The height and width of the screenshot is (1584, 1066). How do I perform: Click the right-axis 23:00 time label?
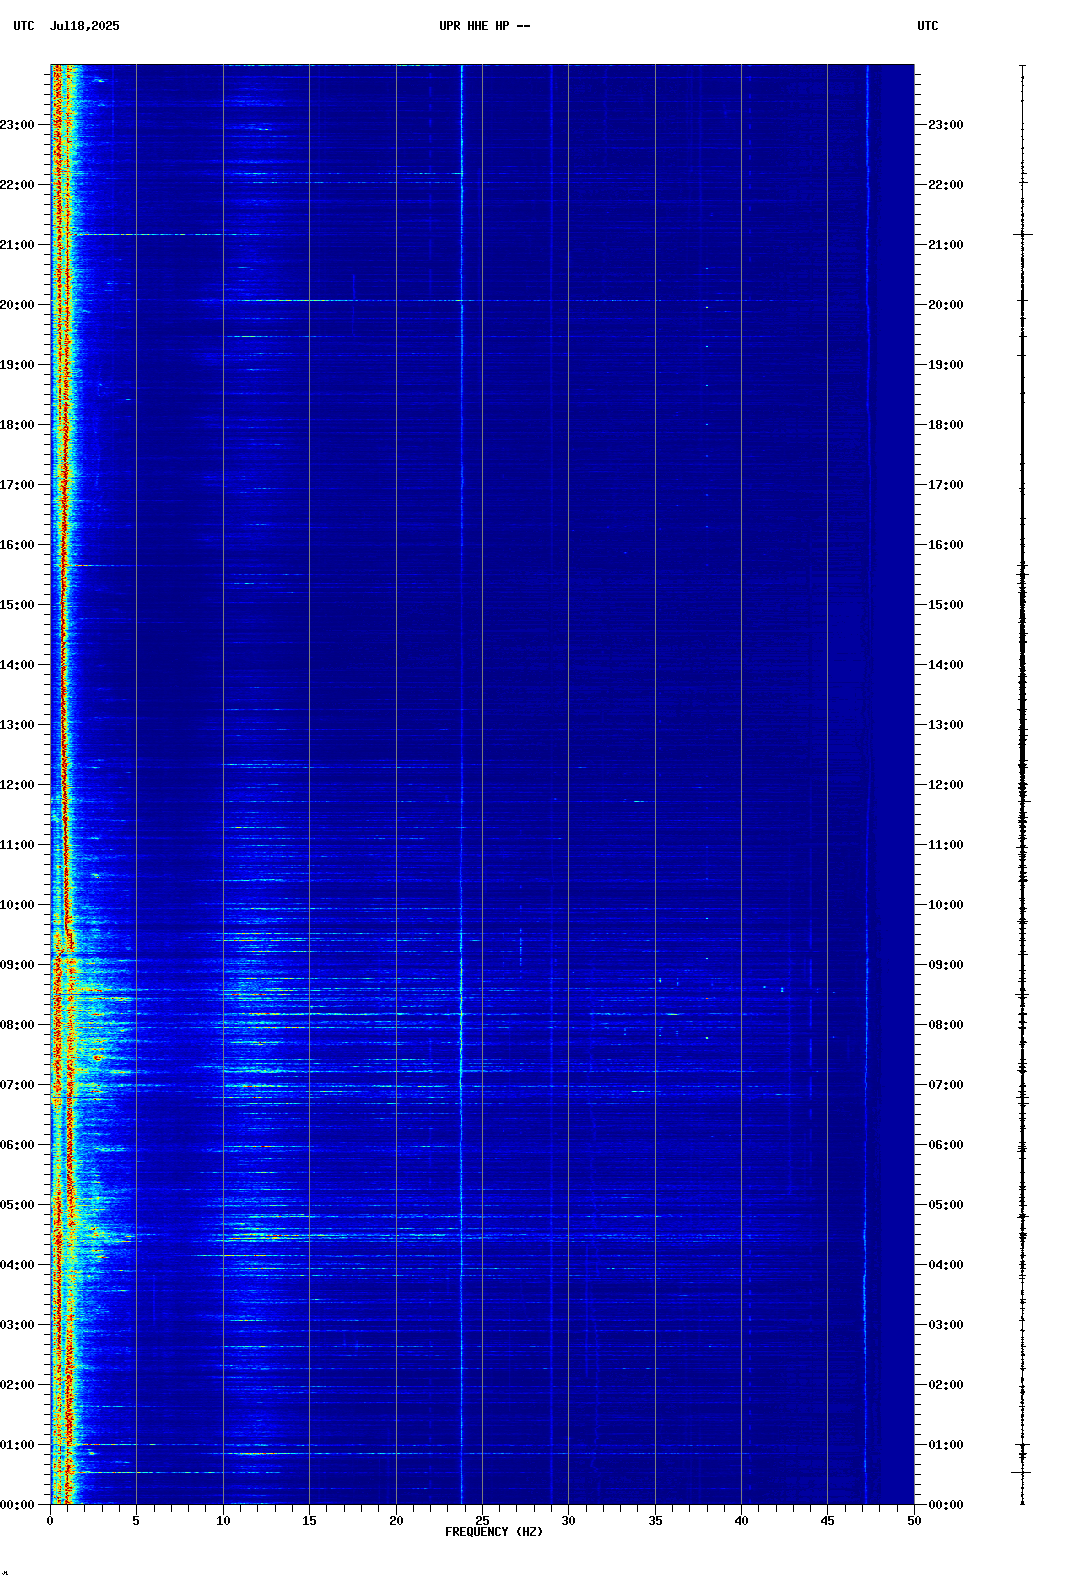946,125
